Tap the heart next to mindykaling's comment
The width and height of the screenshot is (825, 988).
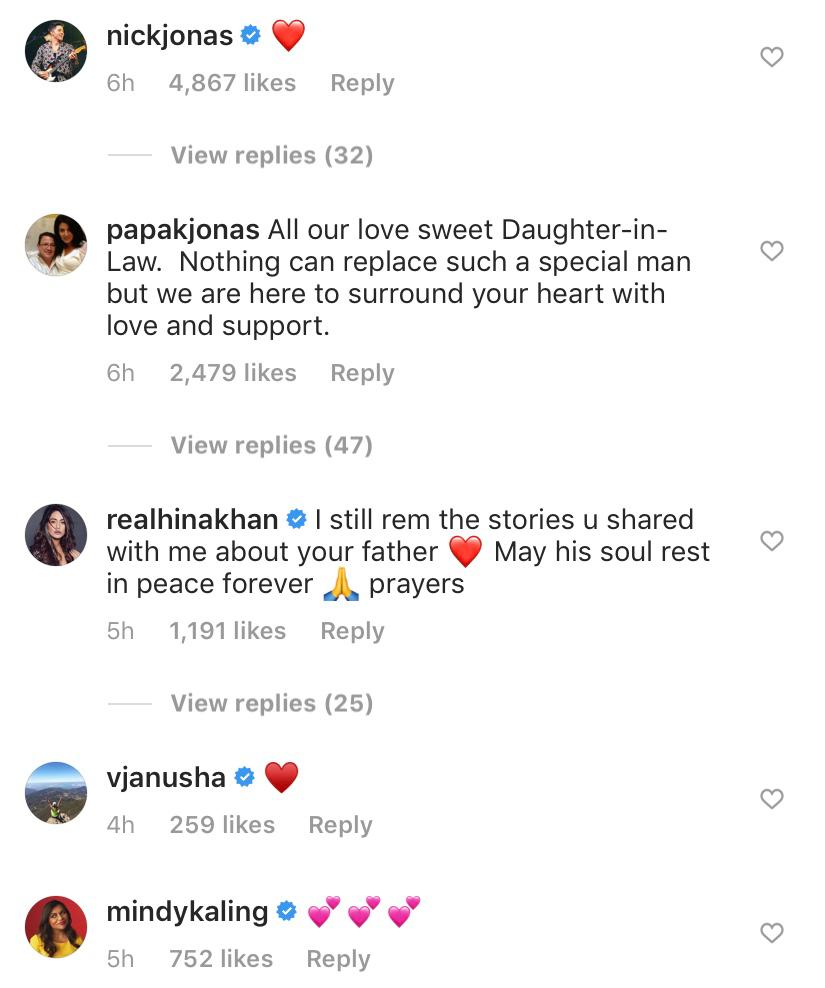[772, 933]
